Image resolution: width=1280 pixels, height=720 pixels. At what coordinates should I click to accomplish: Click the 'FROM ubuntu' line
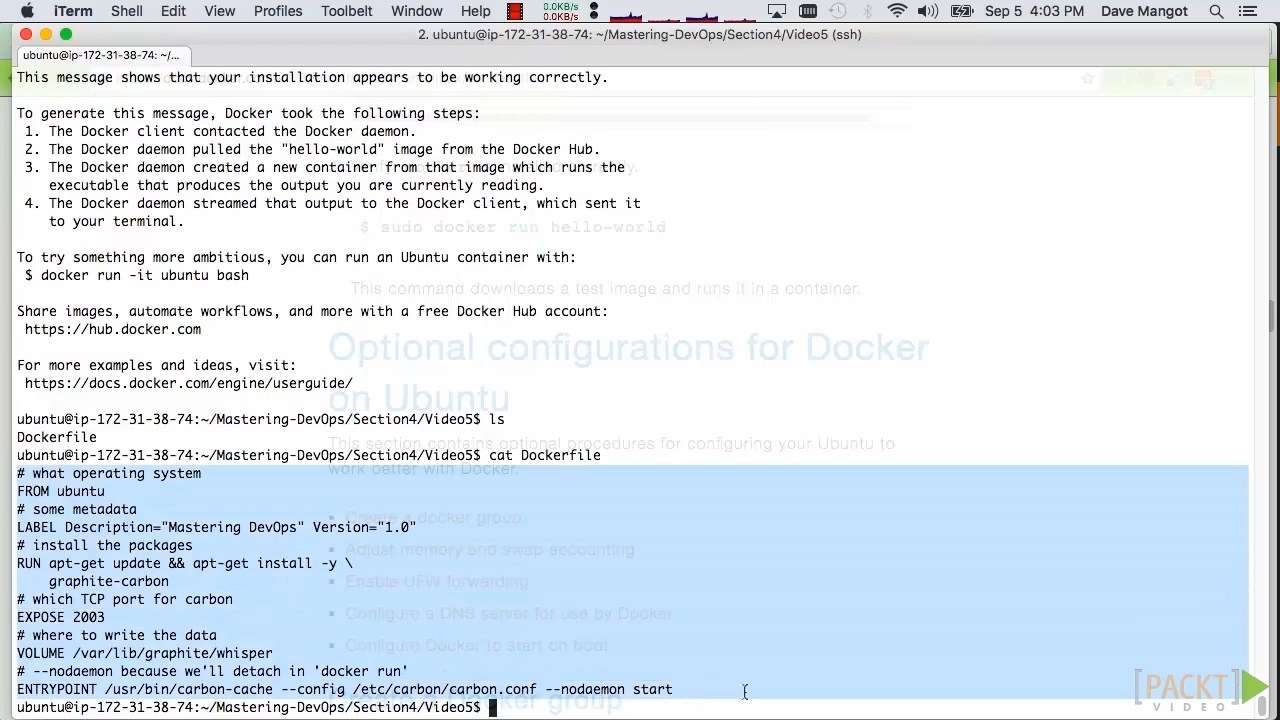pyautogui.click(x=61, y=491)
